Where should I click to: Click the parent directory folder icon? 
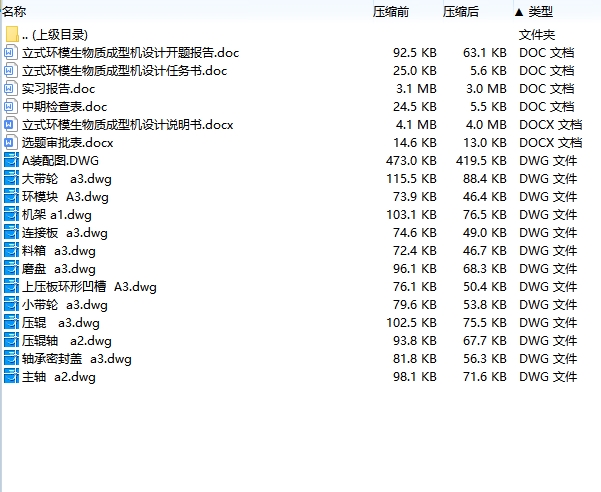coord(12,34)
